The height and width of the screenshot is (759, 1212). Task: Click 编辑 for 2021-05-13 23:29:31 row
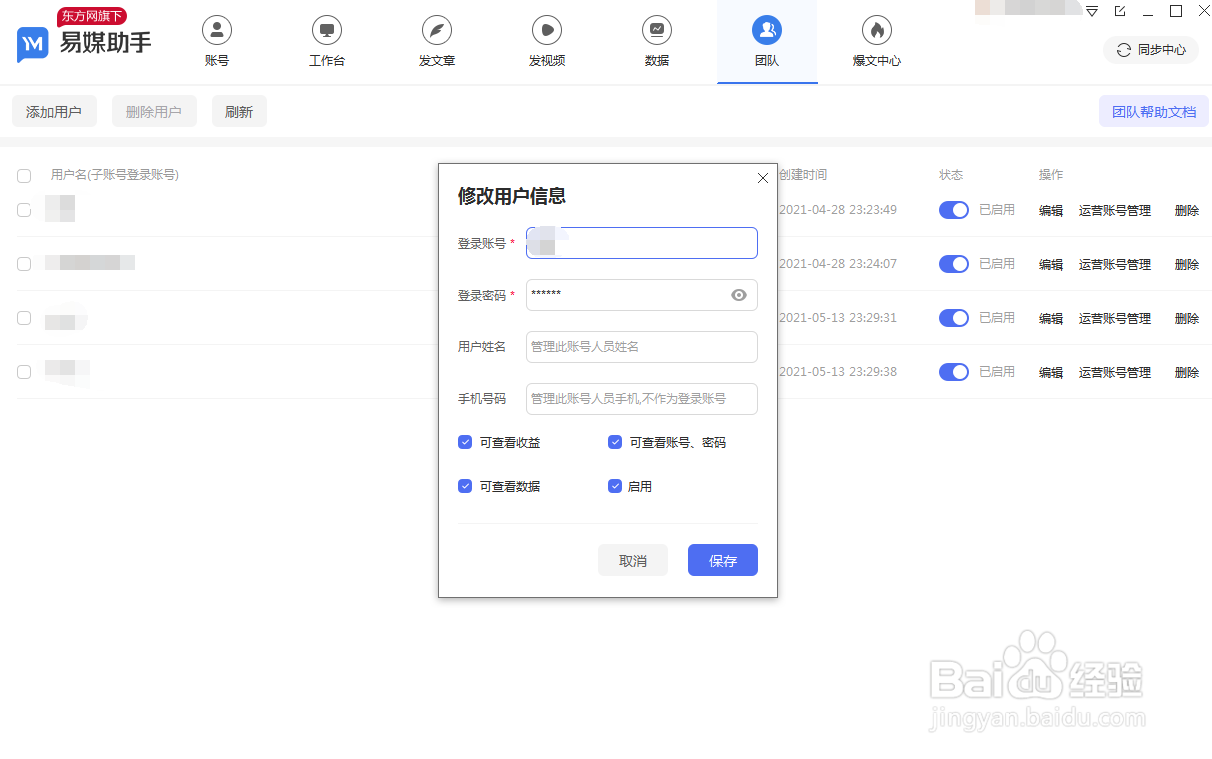point(1051,319)
